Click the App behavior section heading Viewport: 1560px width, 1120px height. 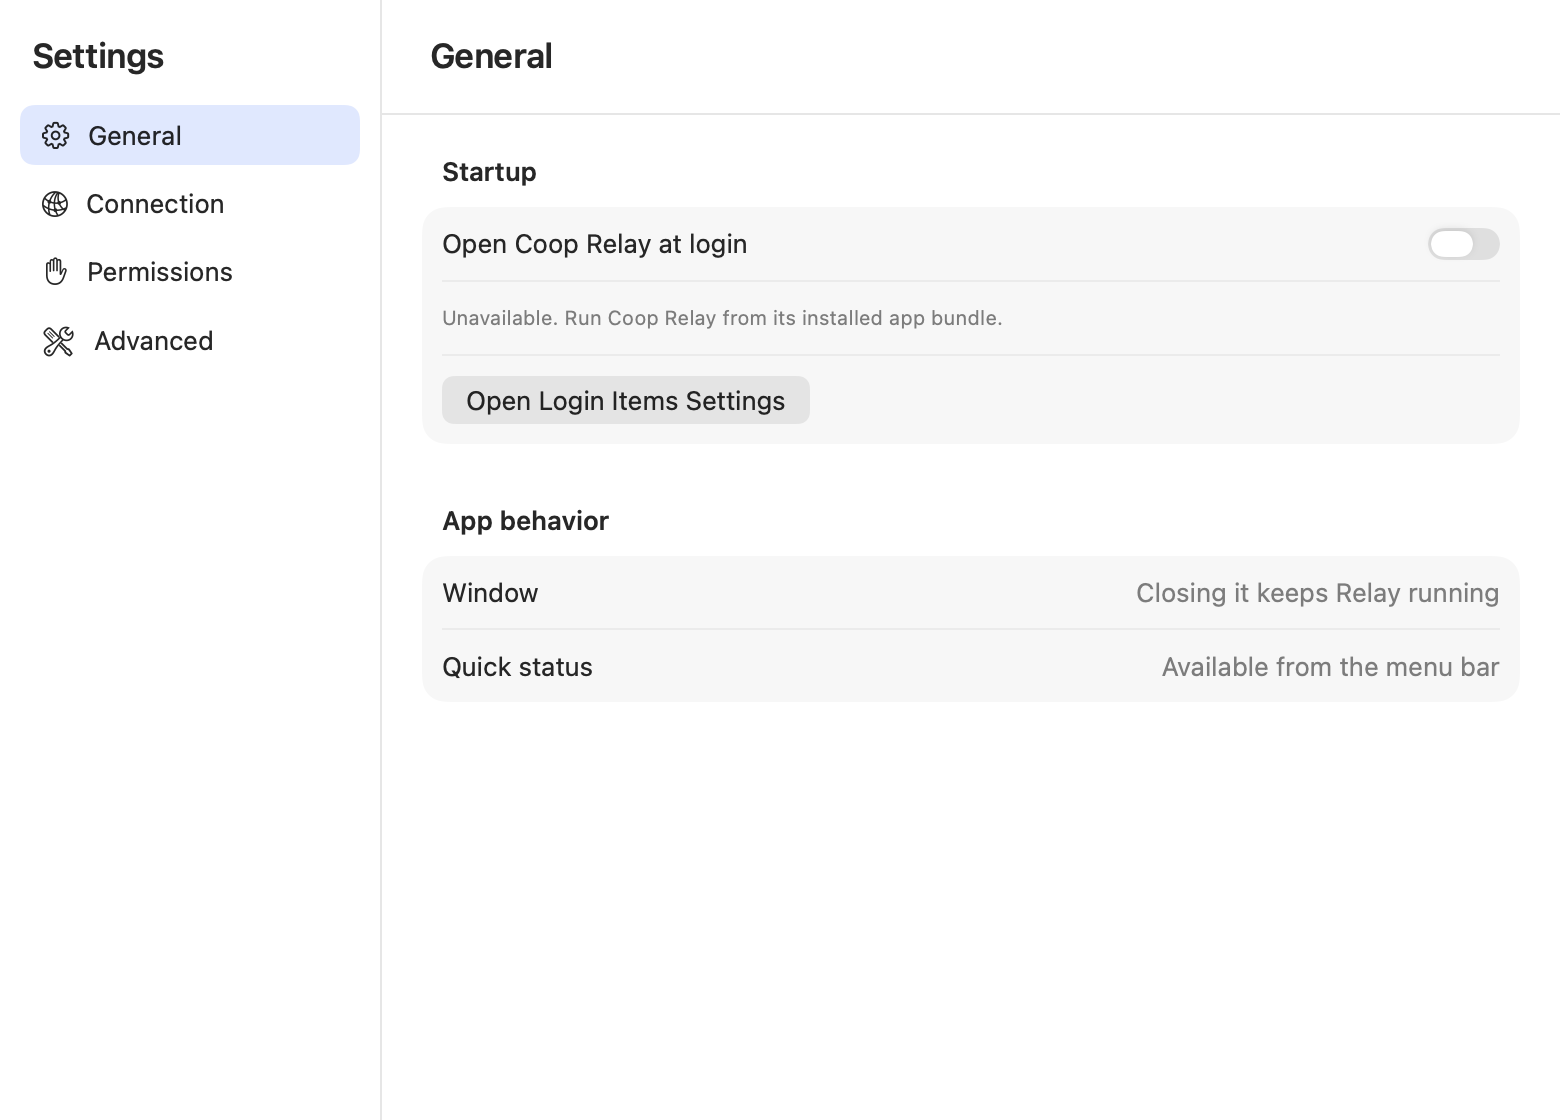525,521
